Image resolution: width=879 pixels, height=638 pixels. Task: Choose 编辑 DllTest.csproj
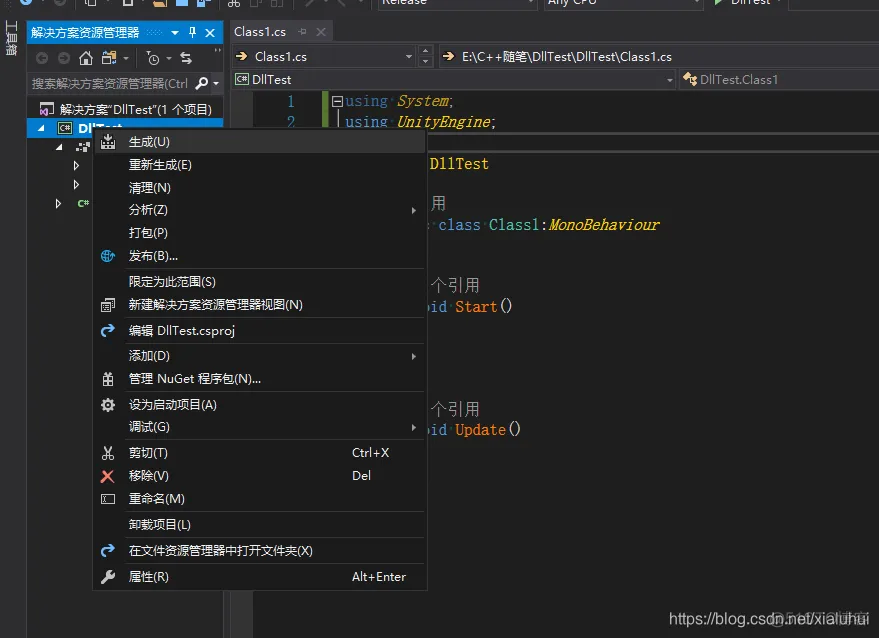coord(259,331)
